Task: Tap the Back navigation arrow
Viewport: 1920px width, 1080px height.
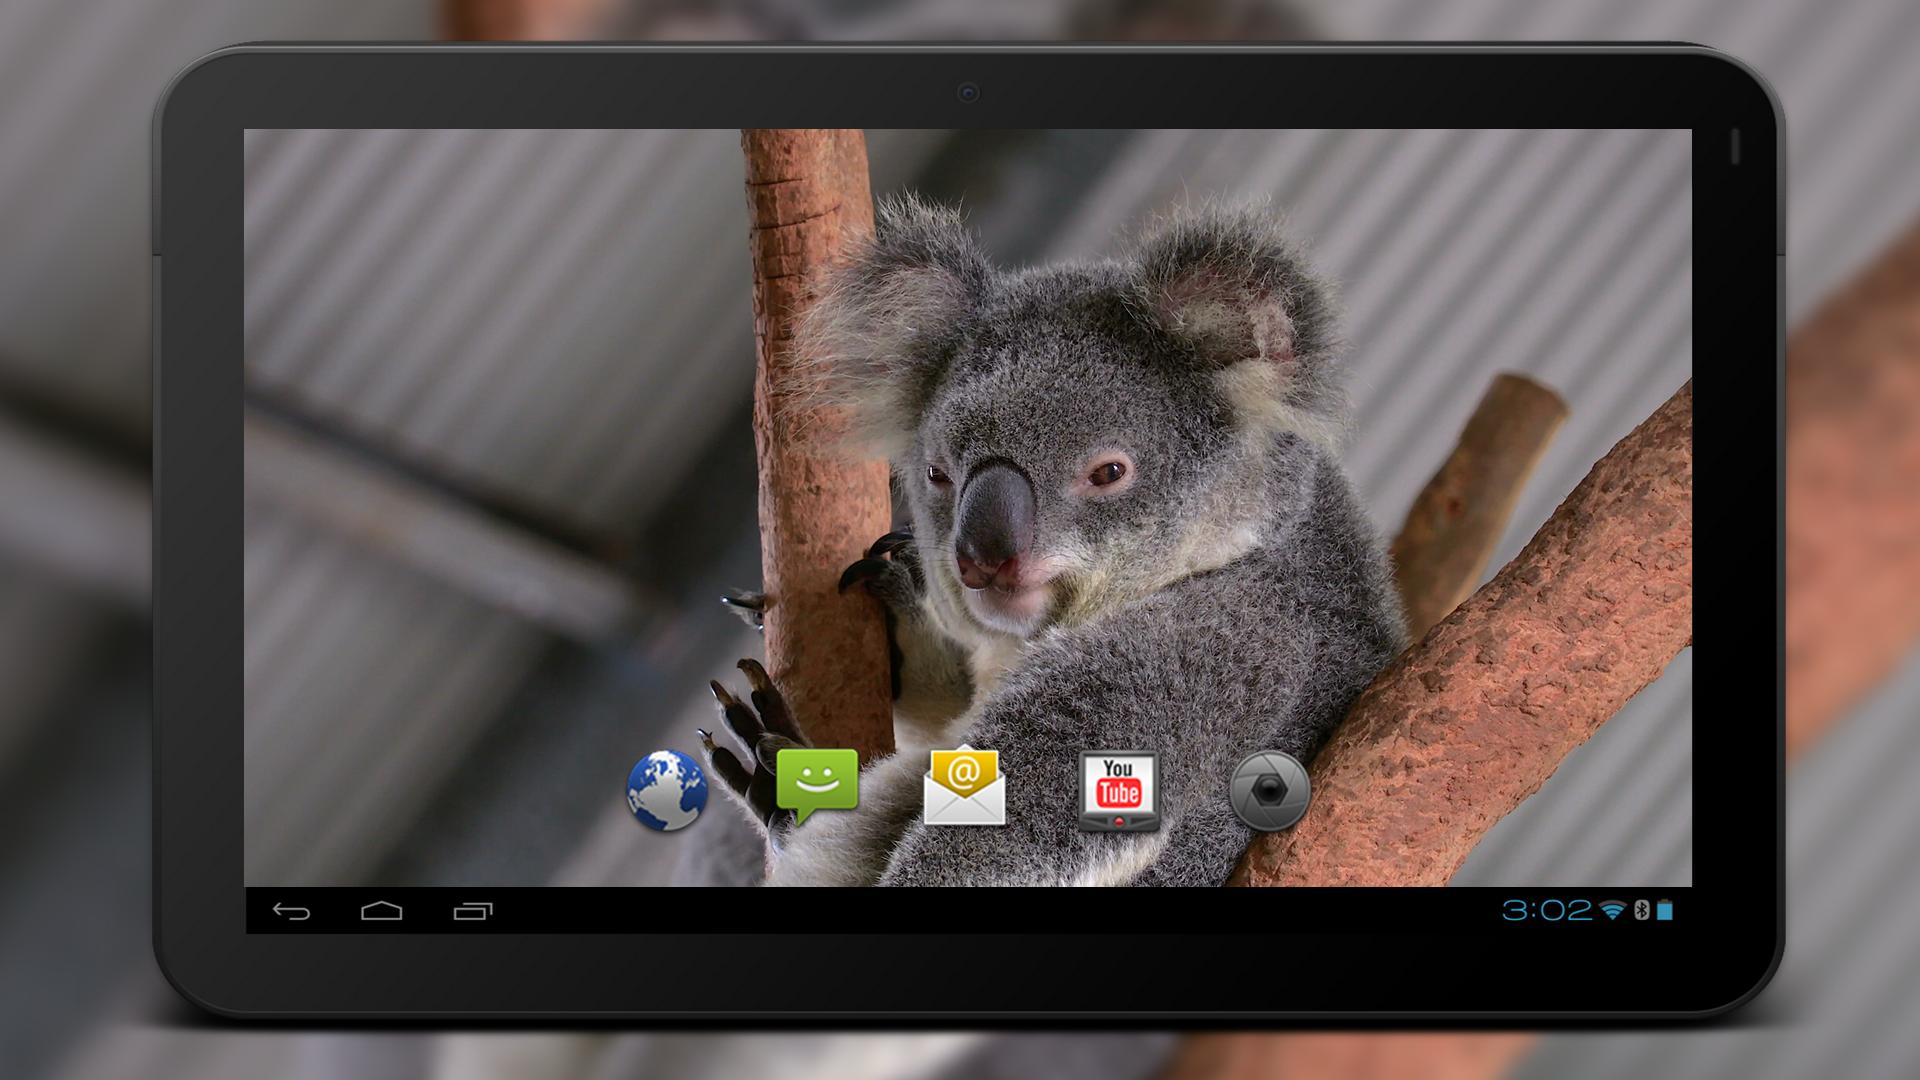Action: tap(291, 911)
